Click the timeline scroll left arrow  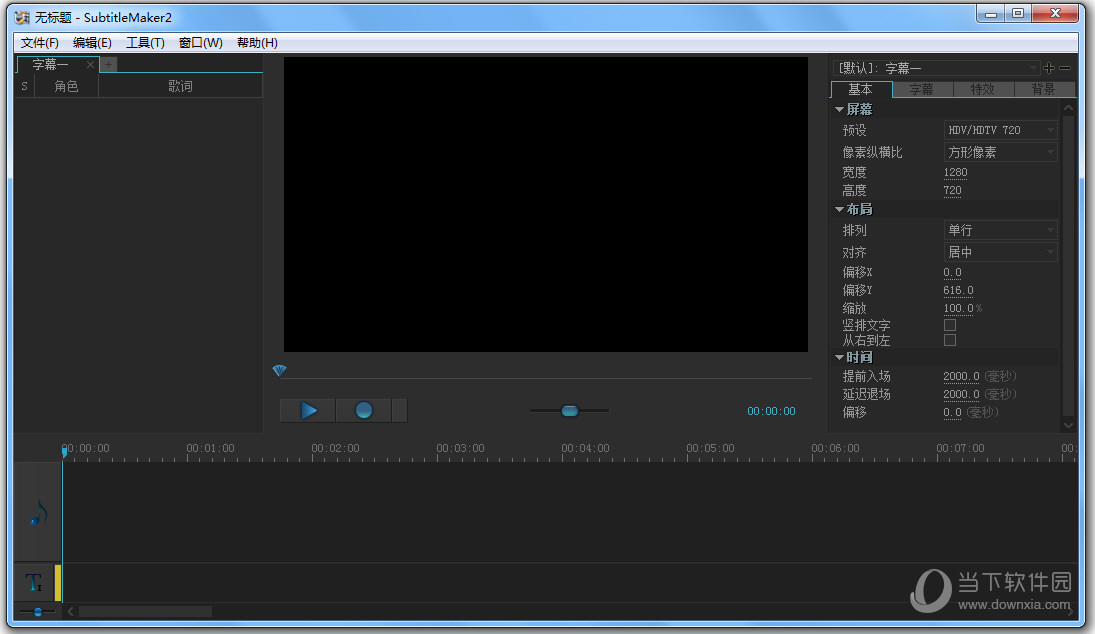[x=70, y=612]
